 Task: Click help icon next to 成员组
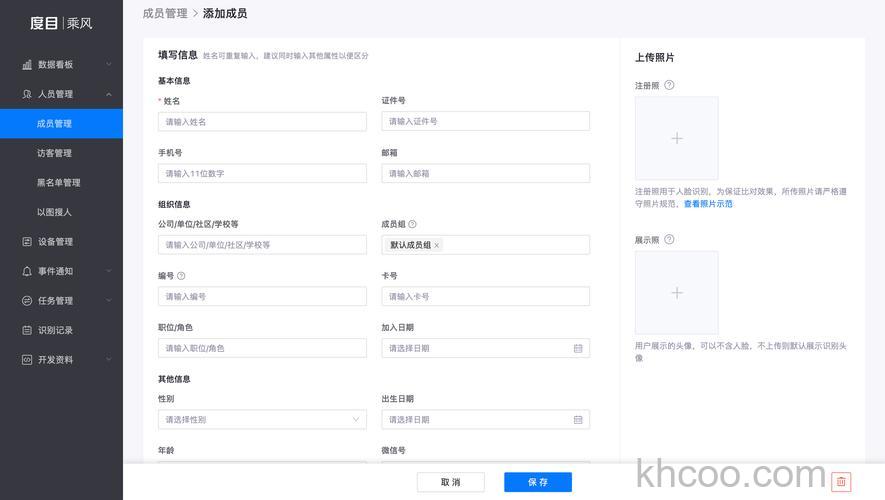pos(412,224)
